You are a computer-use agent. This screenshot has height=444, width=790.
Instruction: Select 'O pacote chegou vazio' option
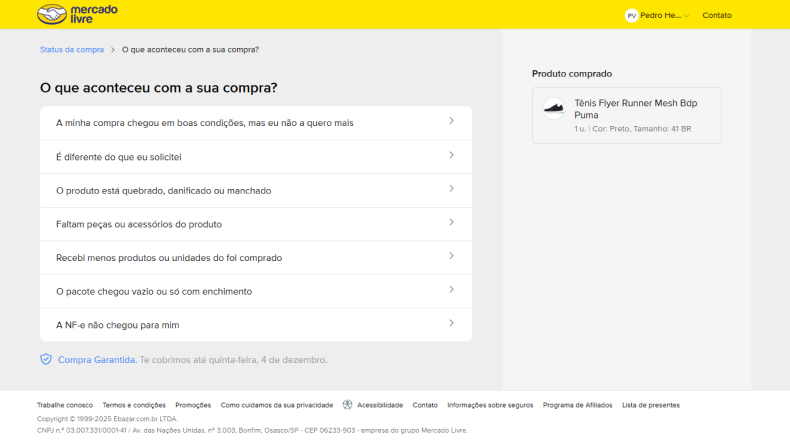click(x=256, y=291)
